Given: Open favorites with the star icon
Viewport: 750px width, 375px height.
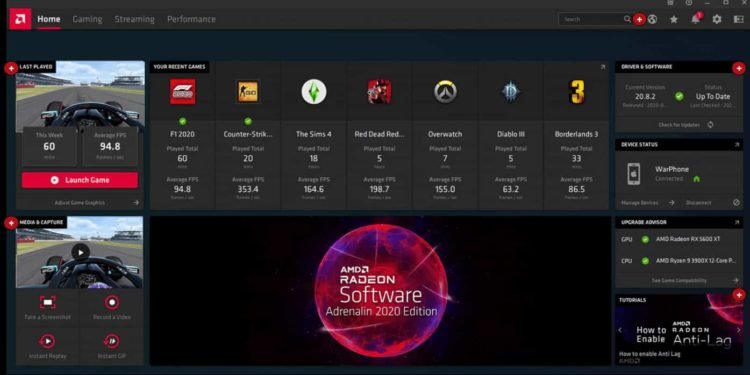Looking at the screenshot, I should [x=674, y=19].
